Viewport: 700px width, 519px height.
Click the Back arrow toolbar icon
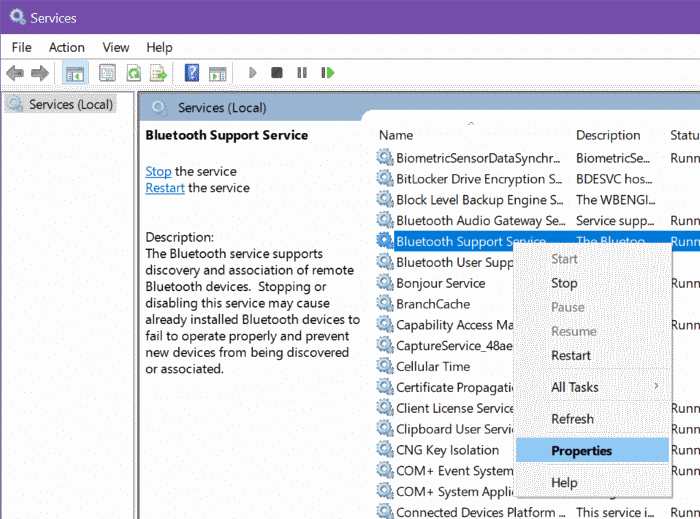pos(15,73)
